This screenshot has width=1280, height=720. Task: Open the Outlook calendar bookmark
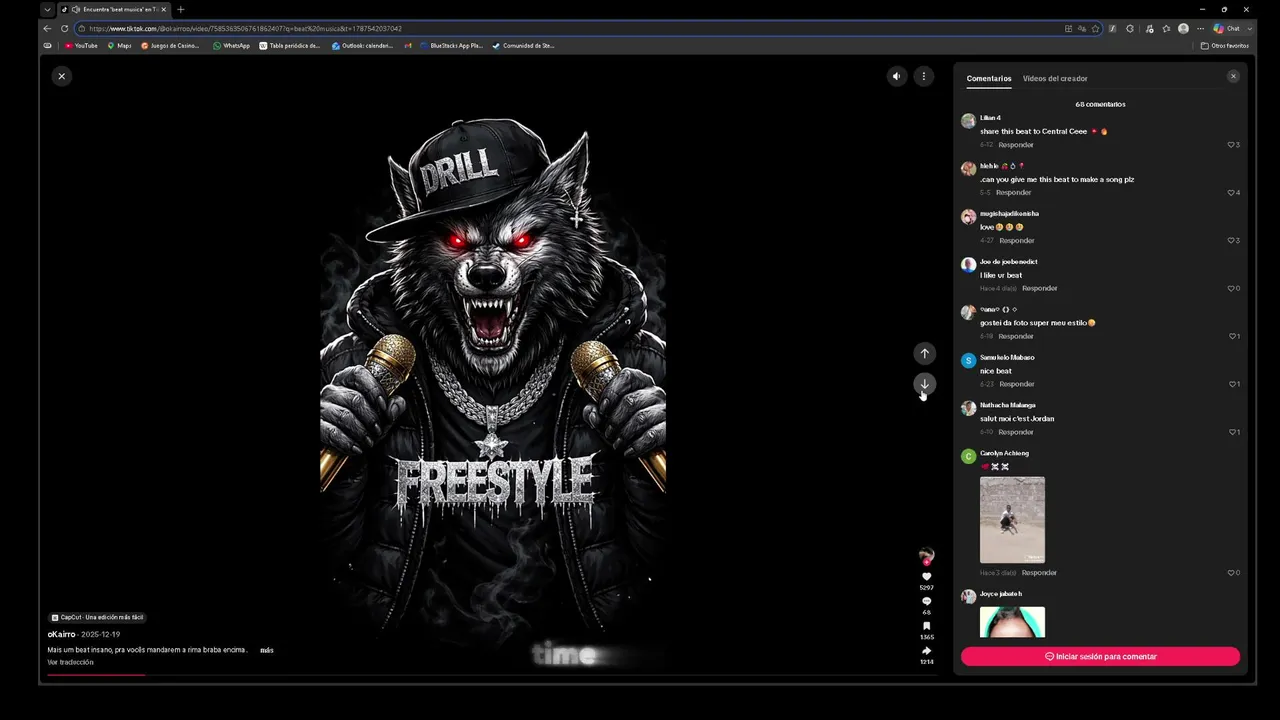point(362,46)
